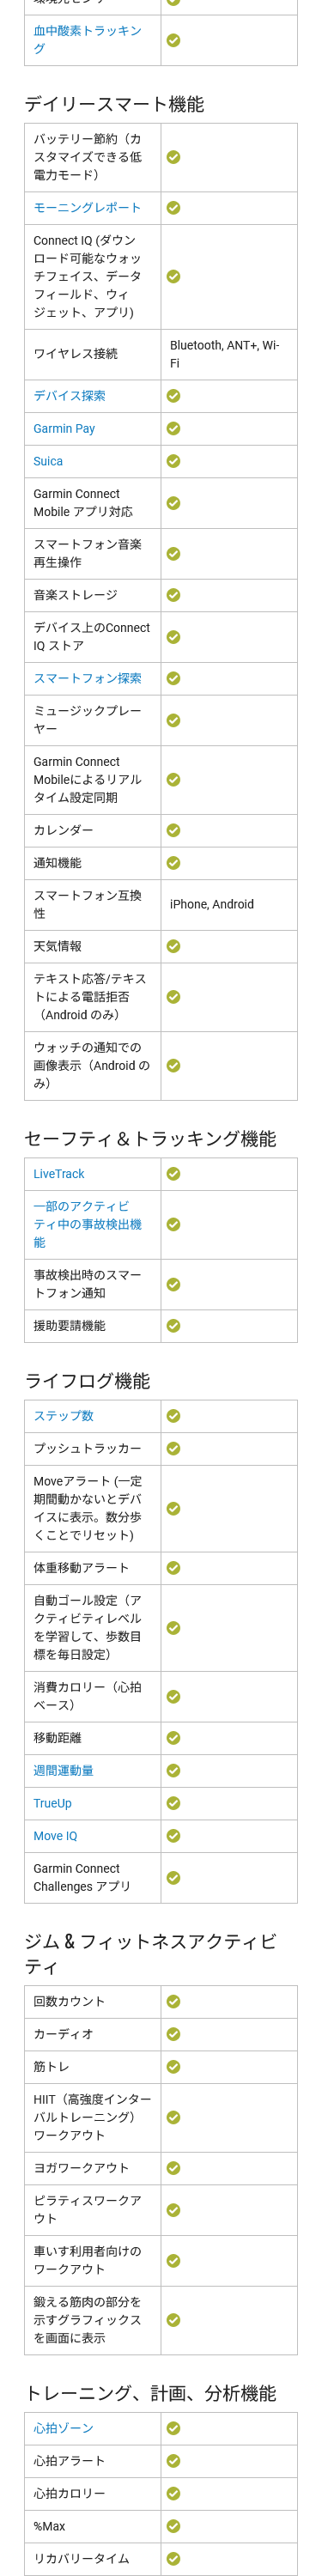Open 一部のアクティビティ中の事故検出機能 link
The width and height of the screenshot is (322, 2576).
click(x=87, y=1224)
